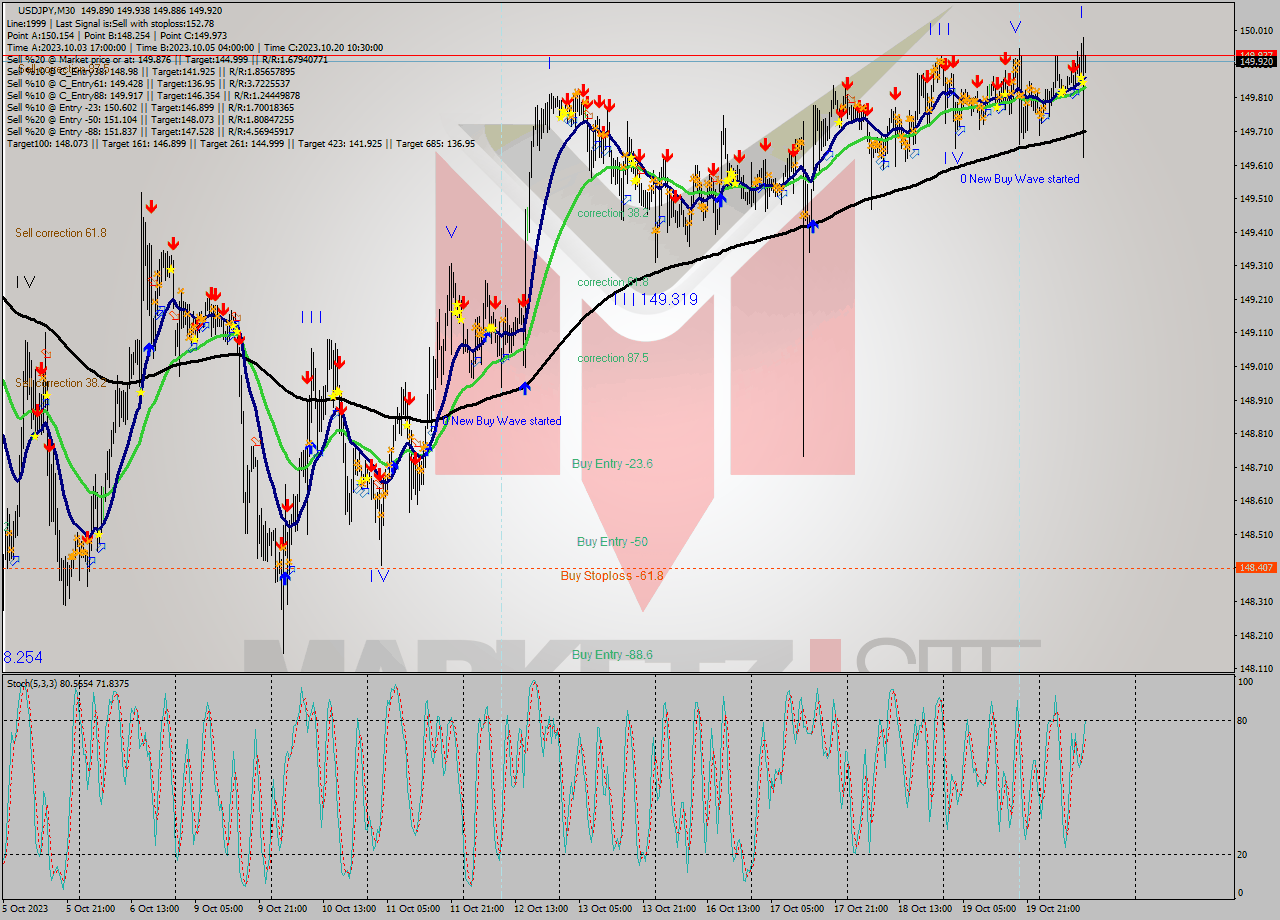Select the 'Sell %20 @ Market price' row

[167, 59]
